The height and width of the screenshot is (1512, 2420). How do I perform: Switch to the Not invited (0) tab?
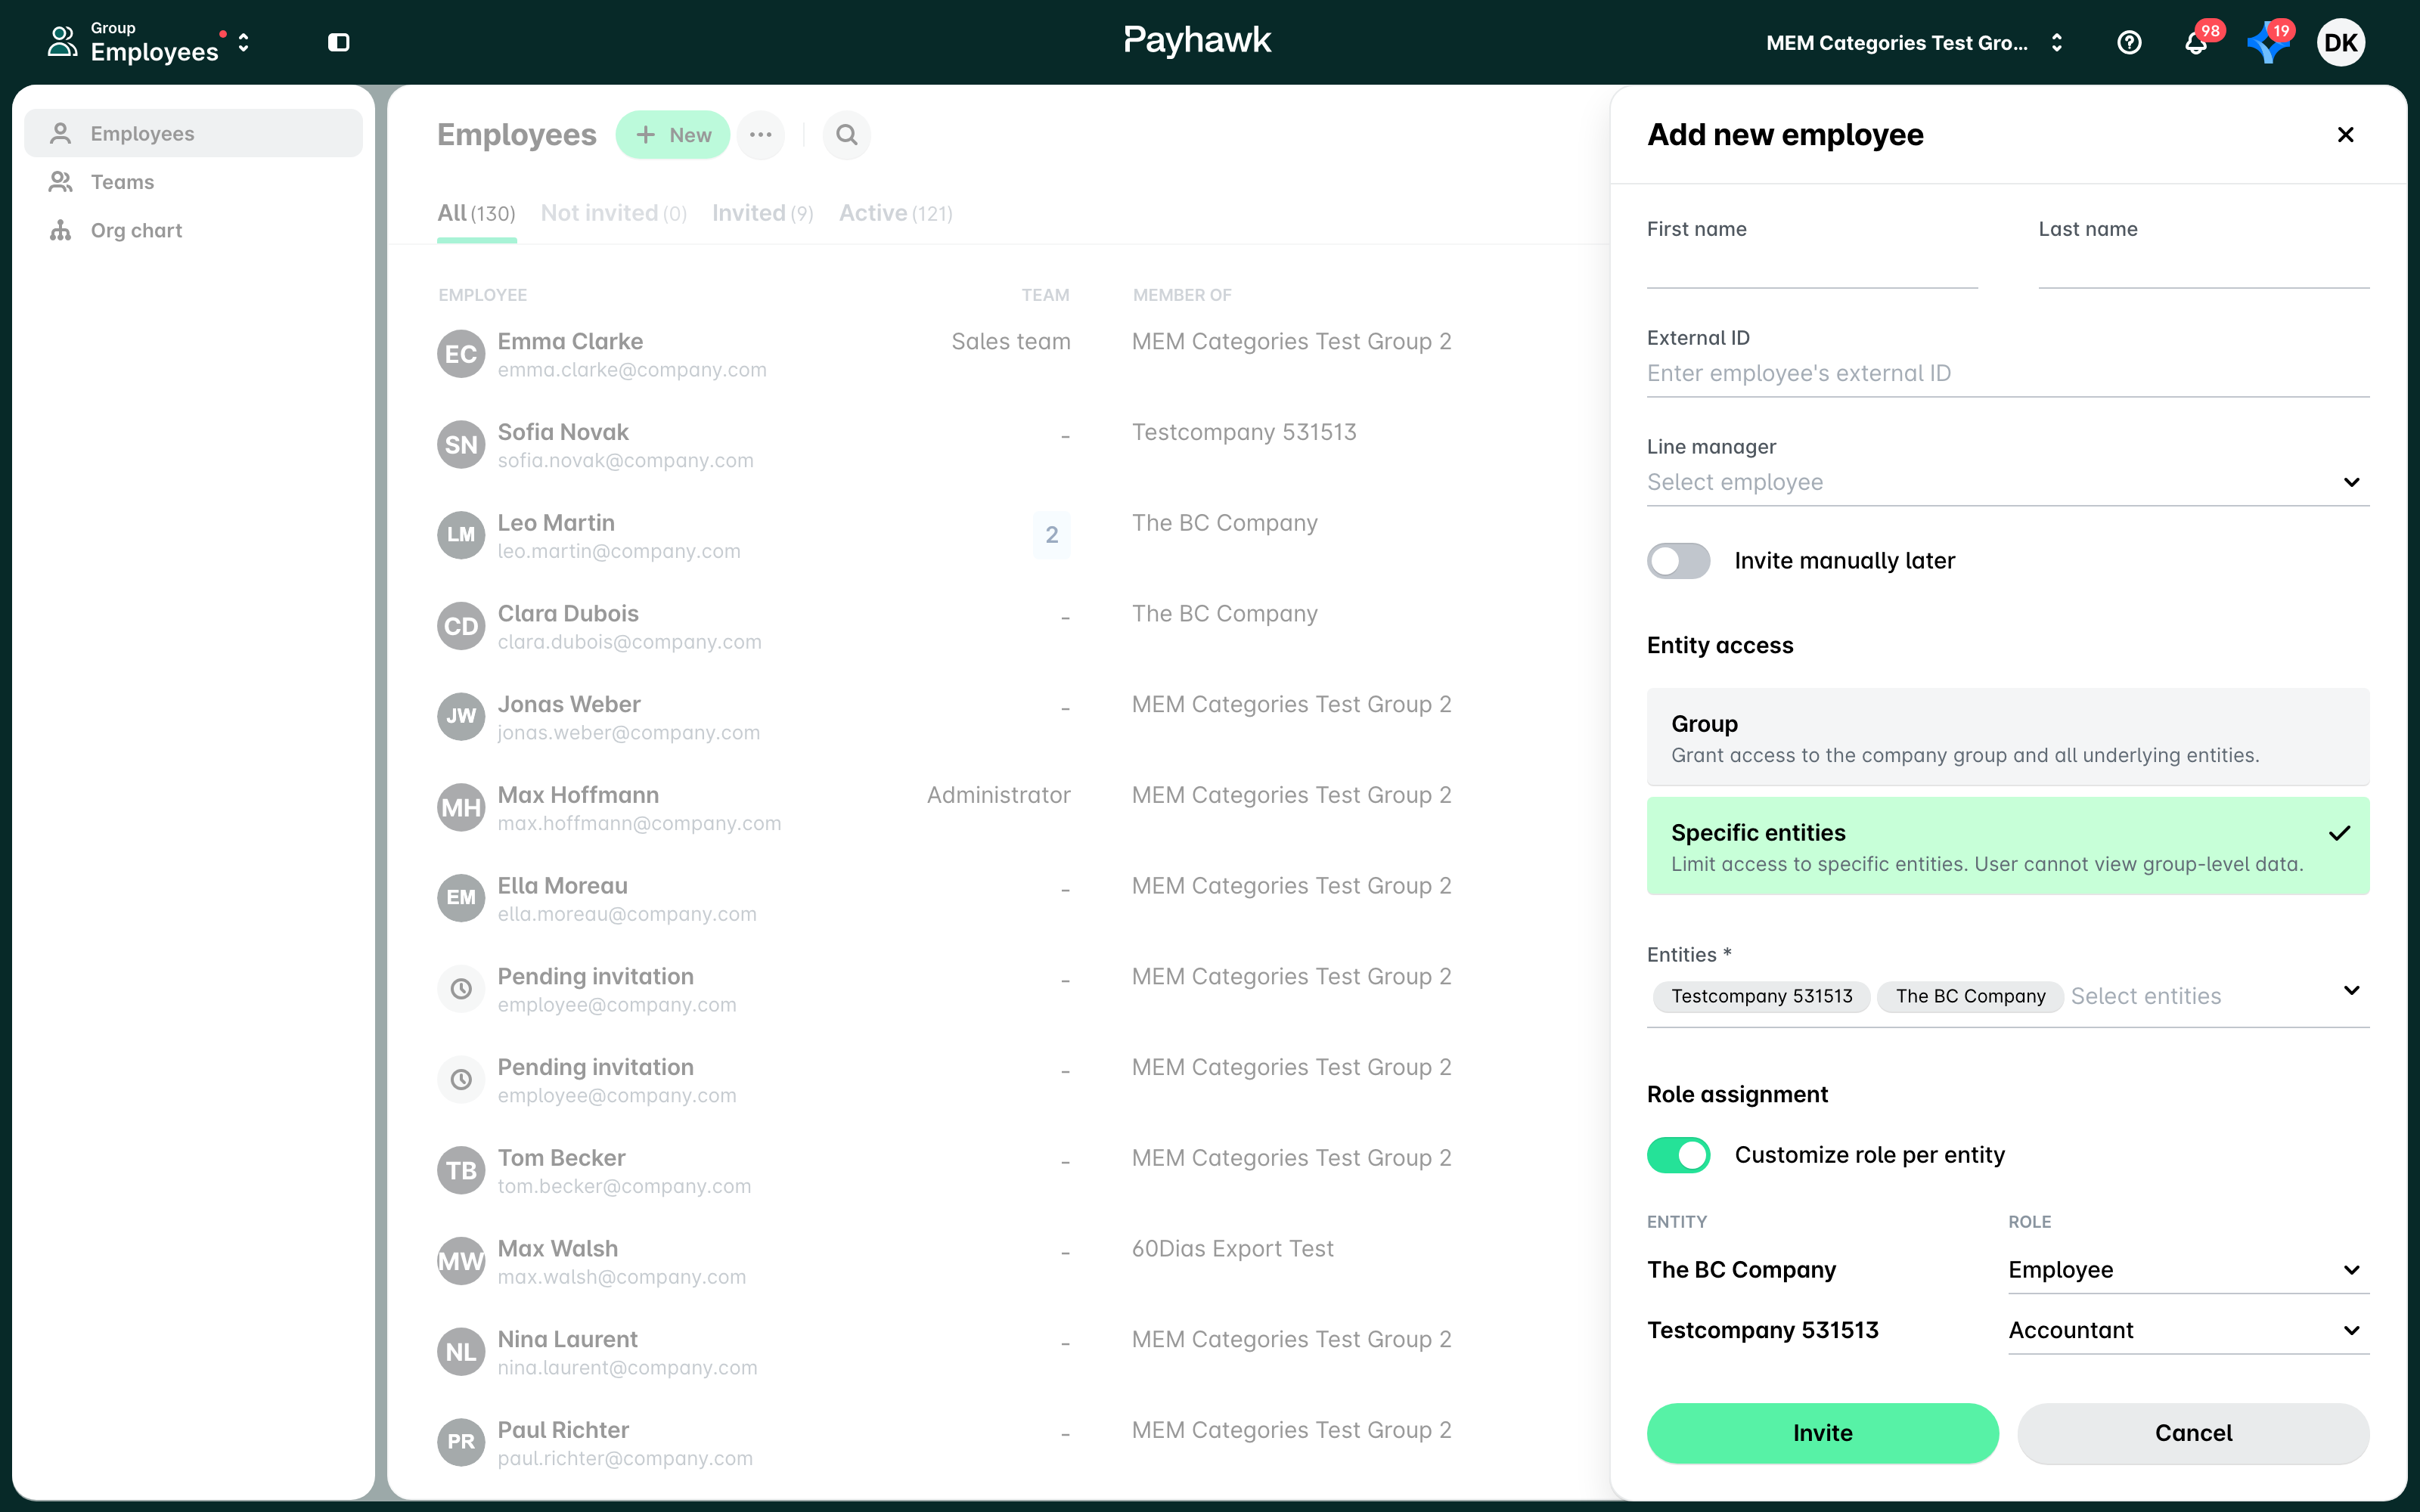coord(613,213)
